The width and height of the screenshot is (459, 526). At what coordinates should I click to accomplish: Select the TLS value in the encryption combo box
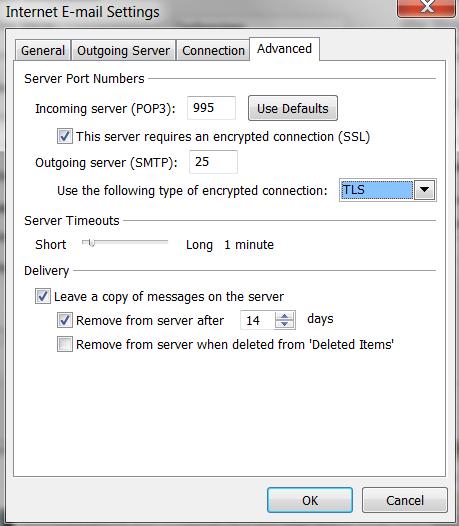377,190
